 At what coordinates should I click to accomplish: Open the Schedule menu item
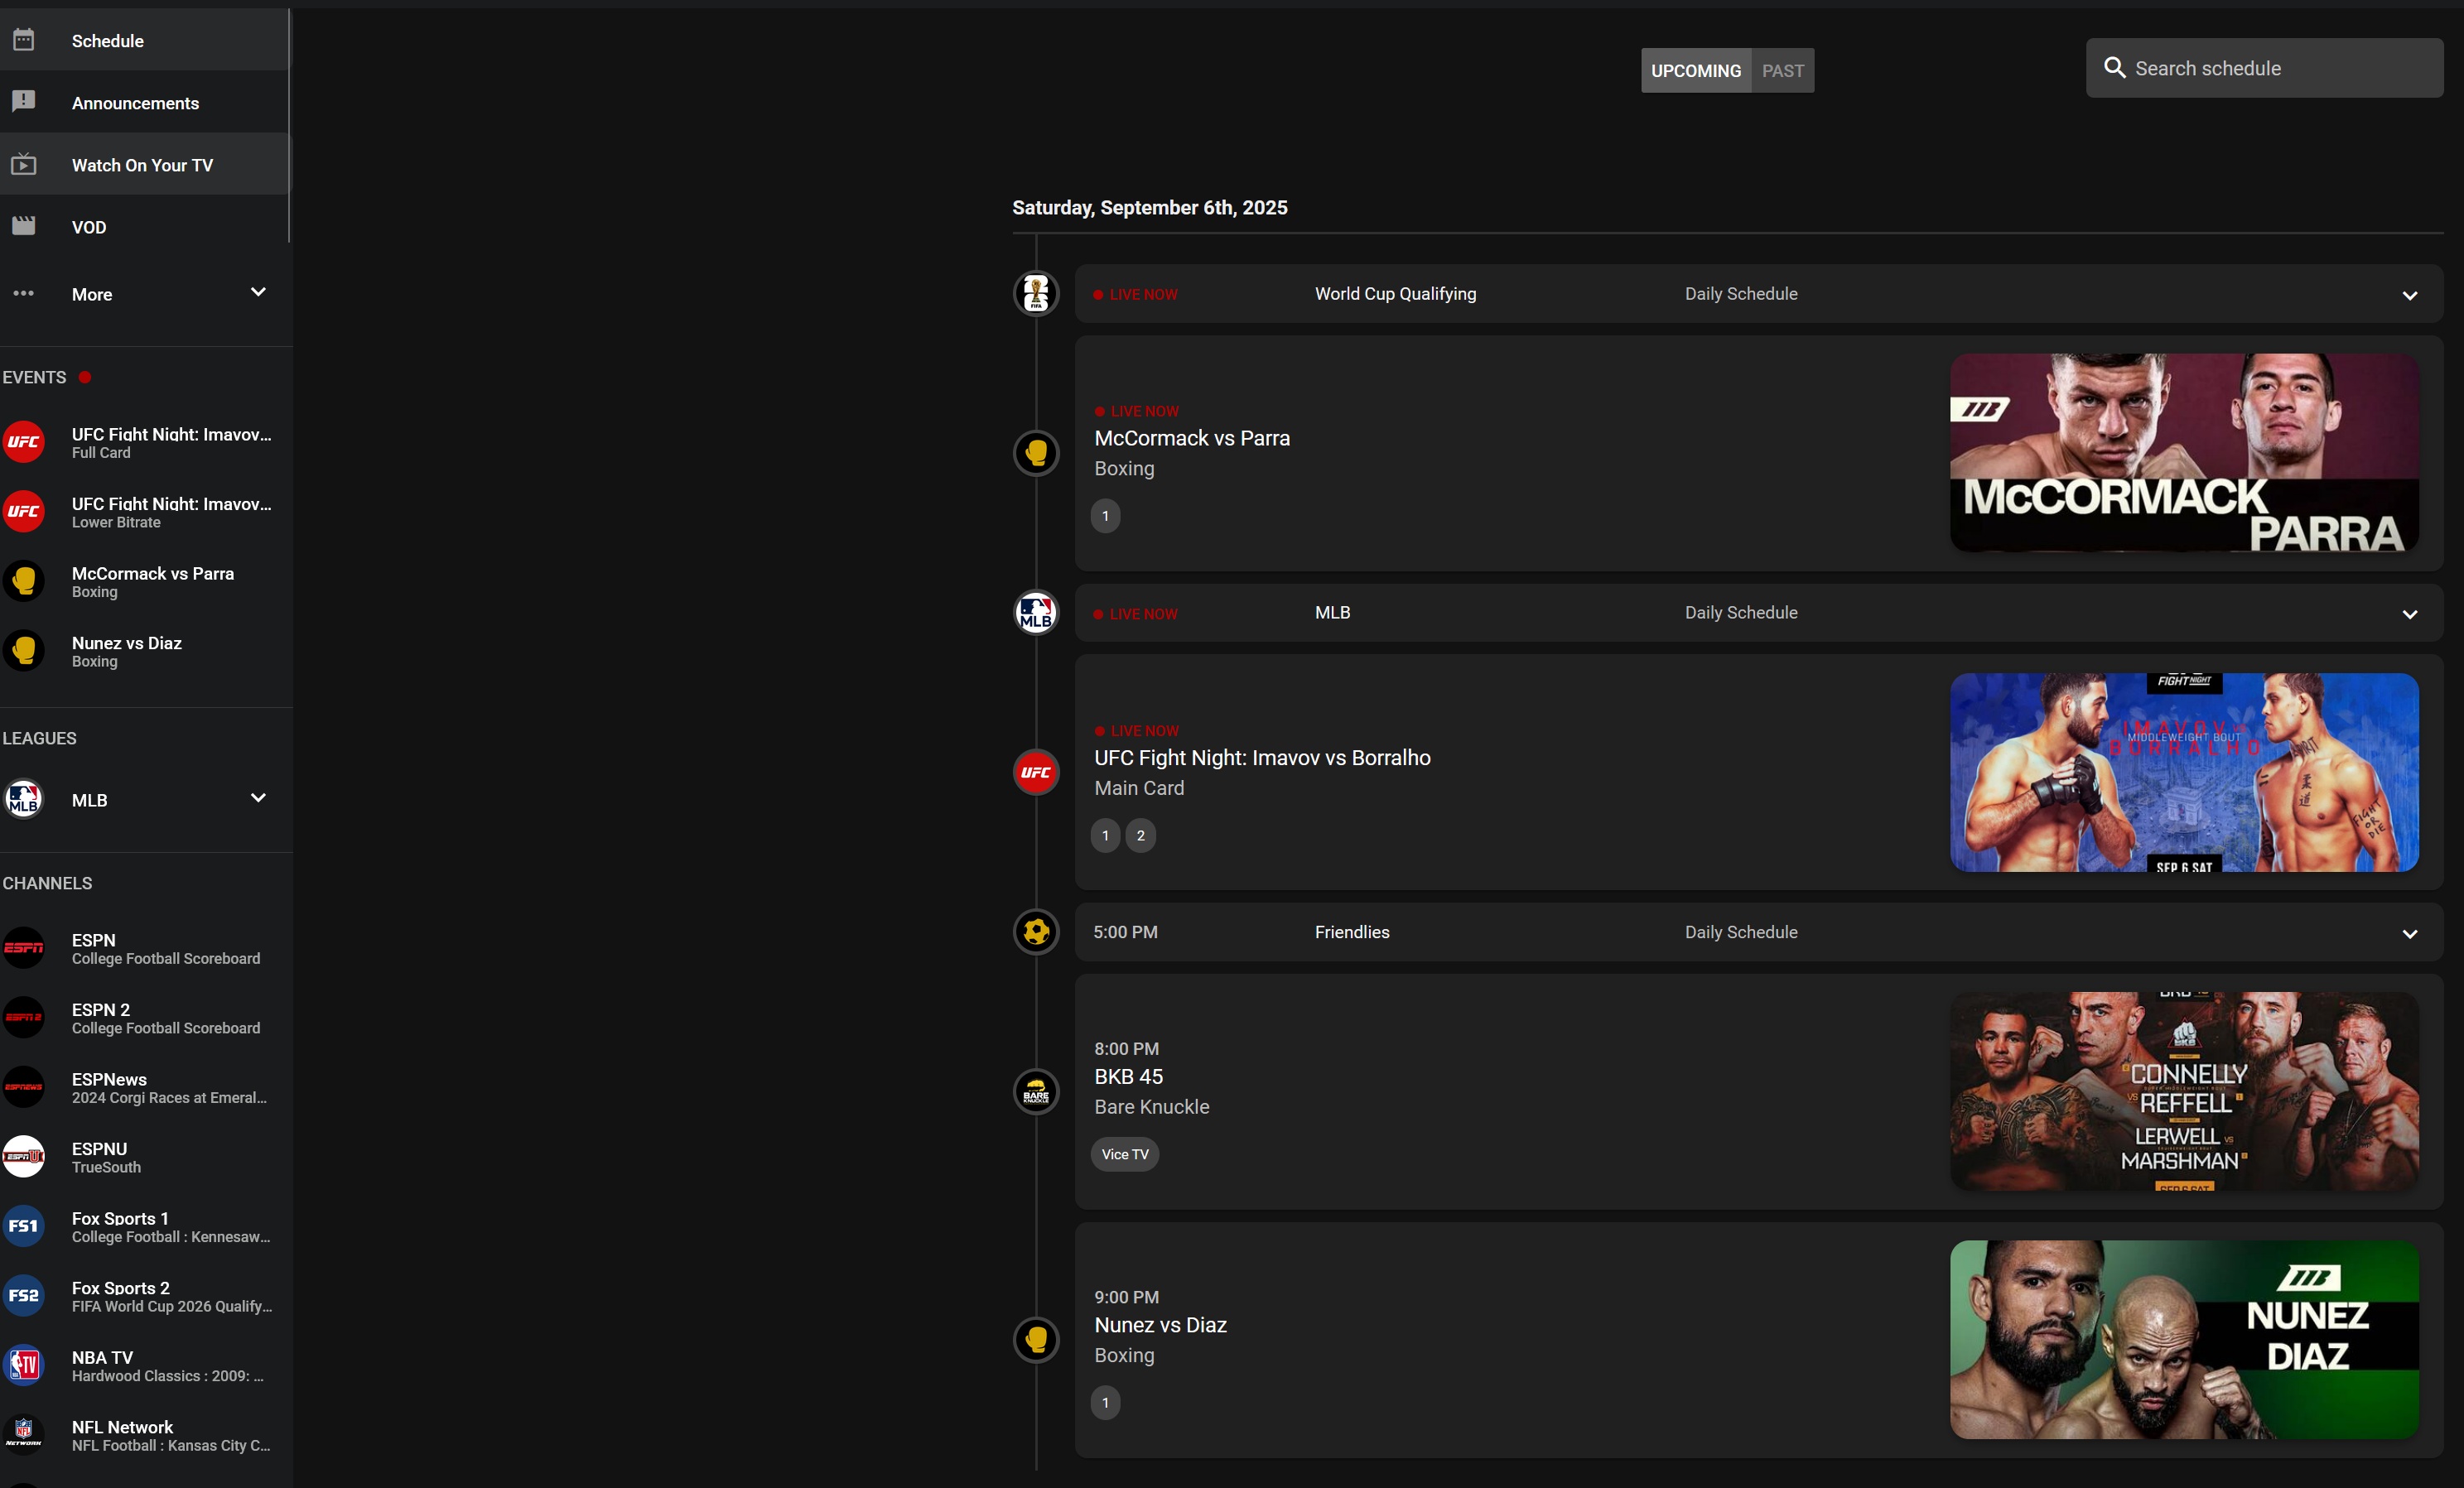click(144, 40)
